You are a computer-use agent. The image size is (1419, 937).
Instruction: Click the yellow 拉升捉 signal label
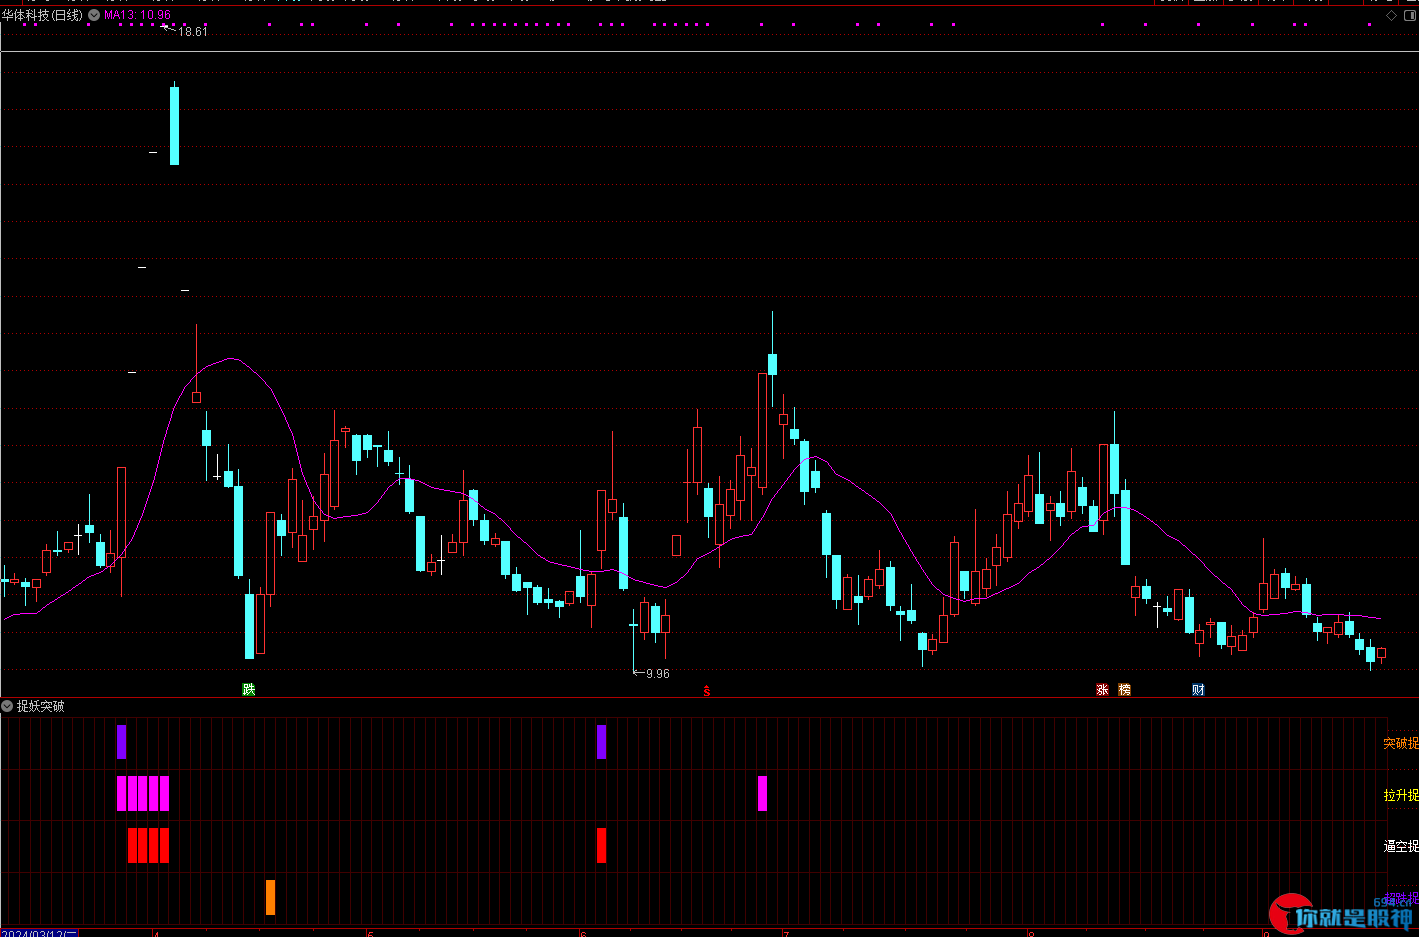1401,795
